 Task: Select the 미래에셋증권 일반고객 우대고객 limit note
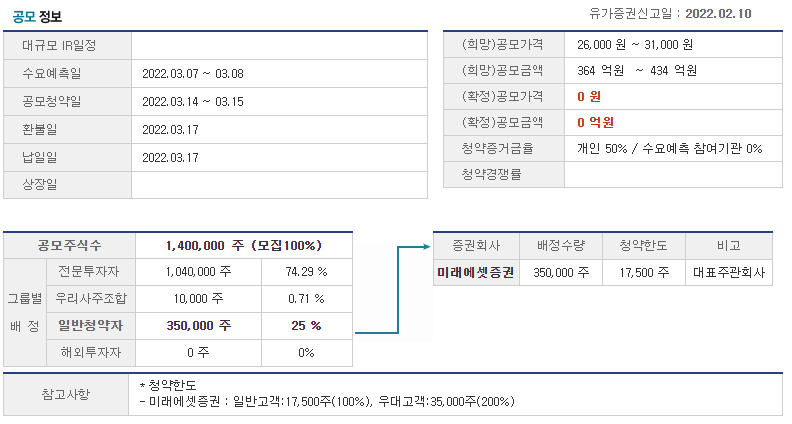pos(327,402)
